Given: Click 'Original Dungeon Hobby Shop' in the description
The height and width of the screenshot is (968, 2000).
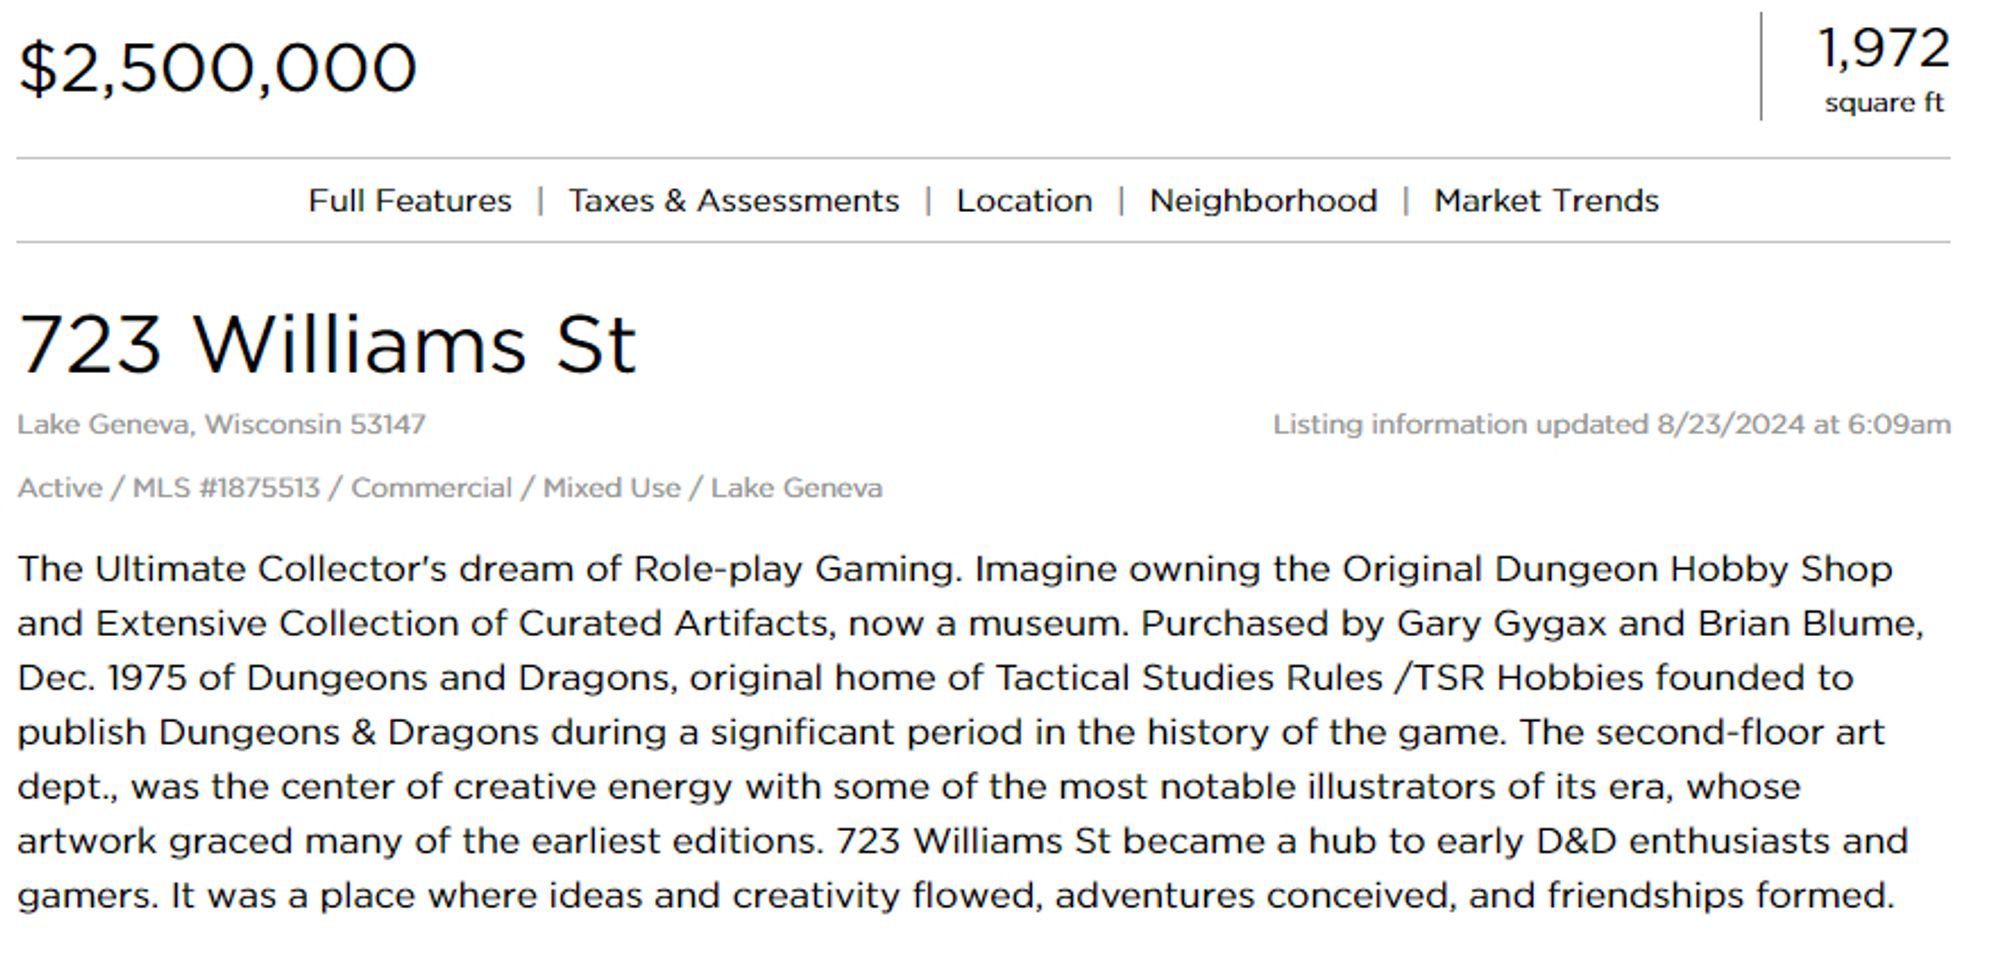Looking at the screenshot, I should (1616, 569).
